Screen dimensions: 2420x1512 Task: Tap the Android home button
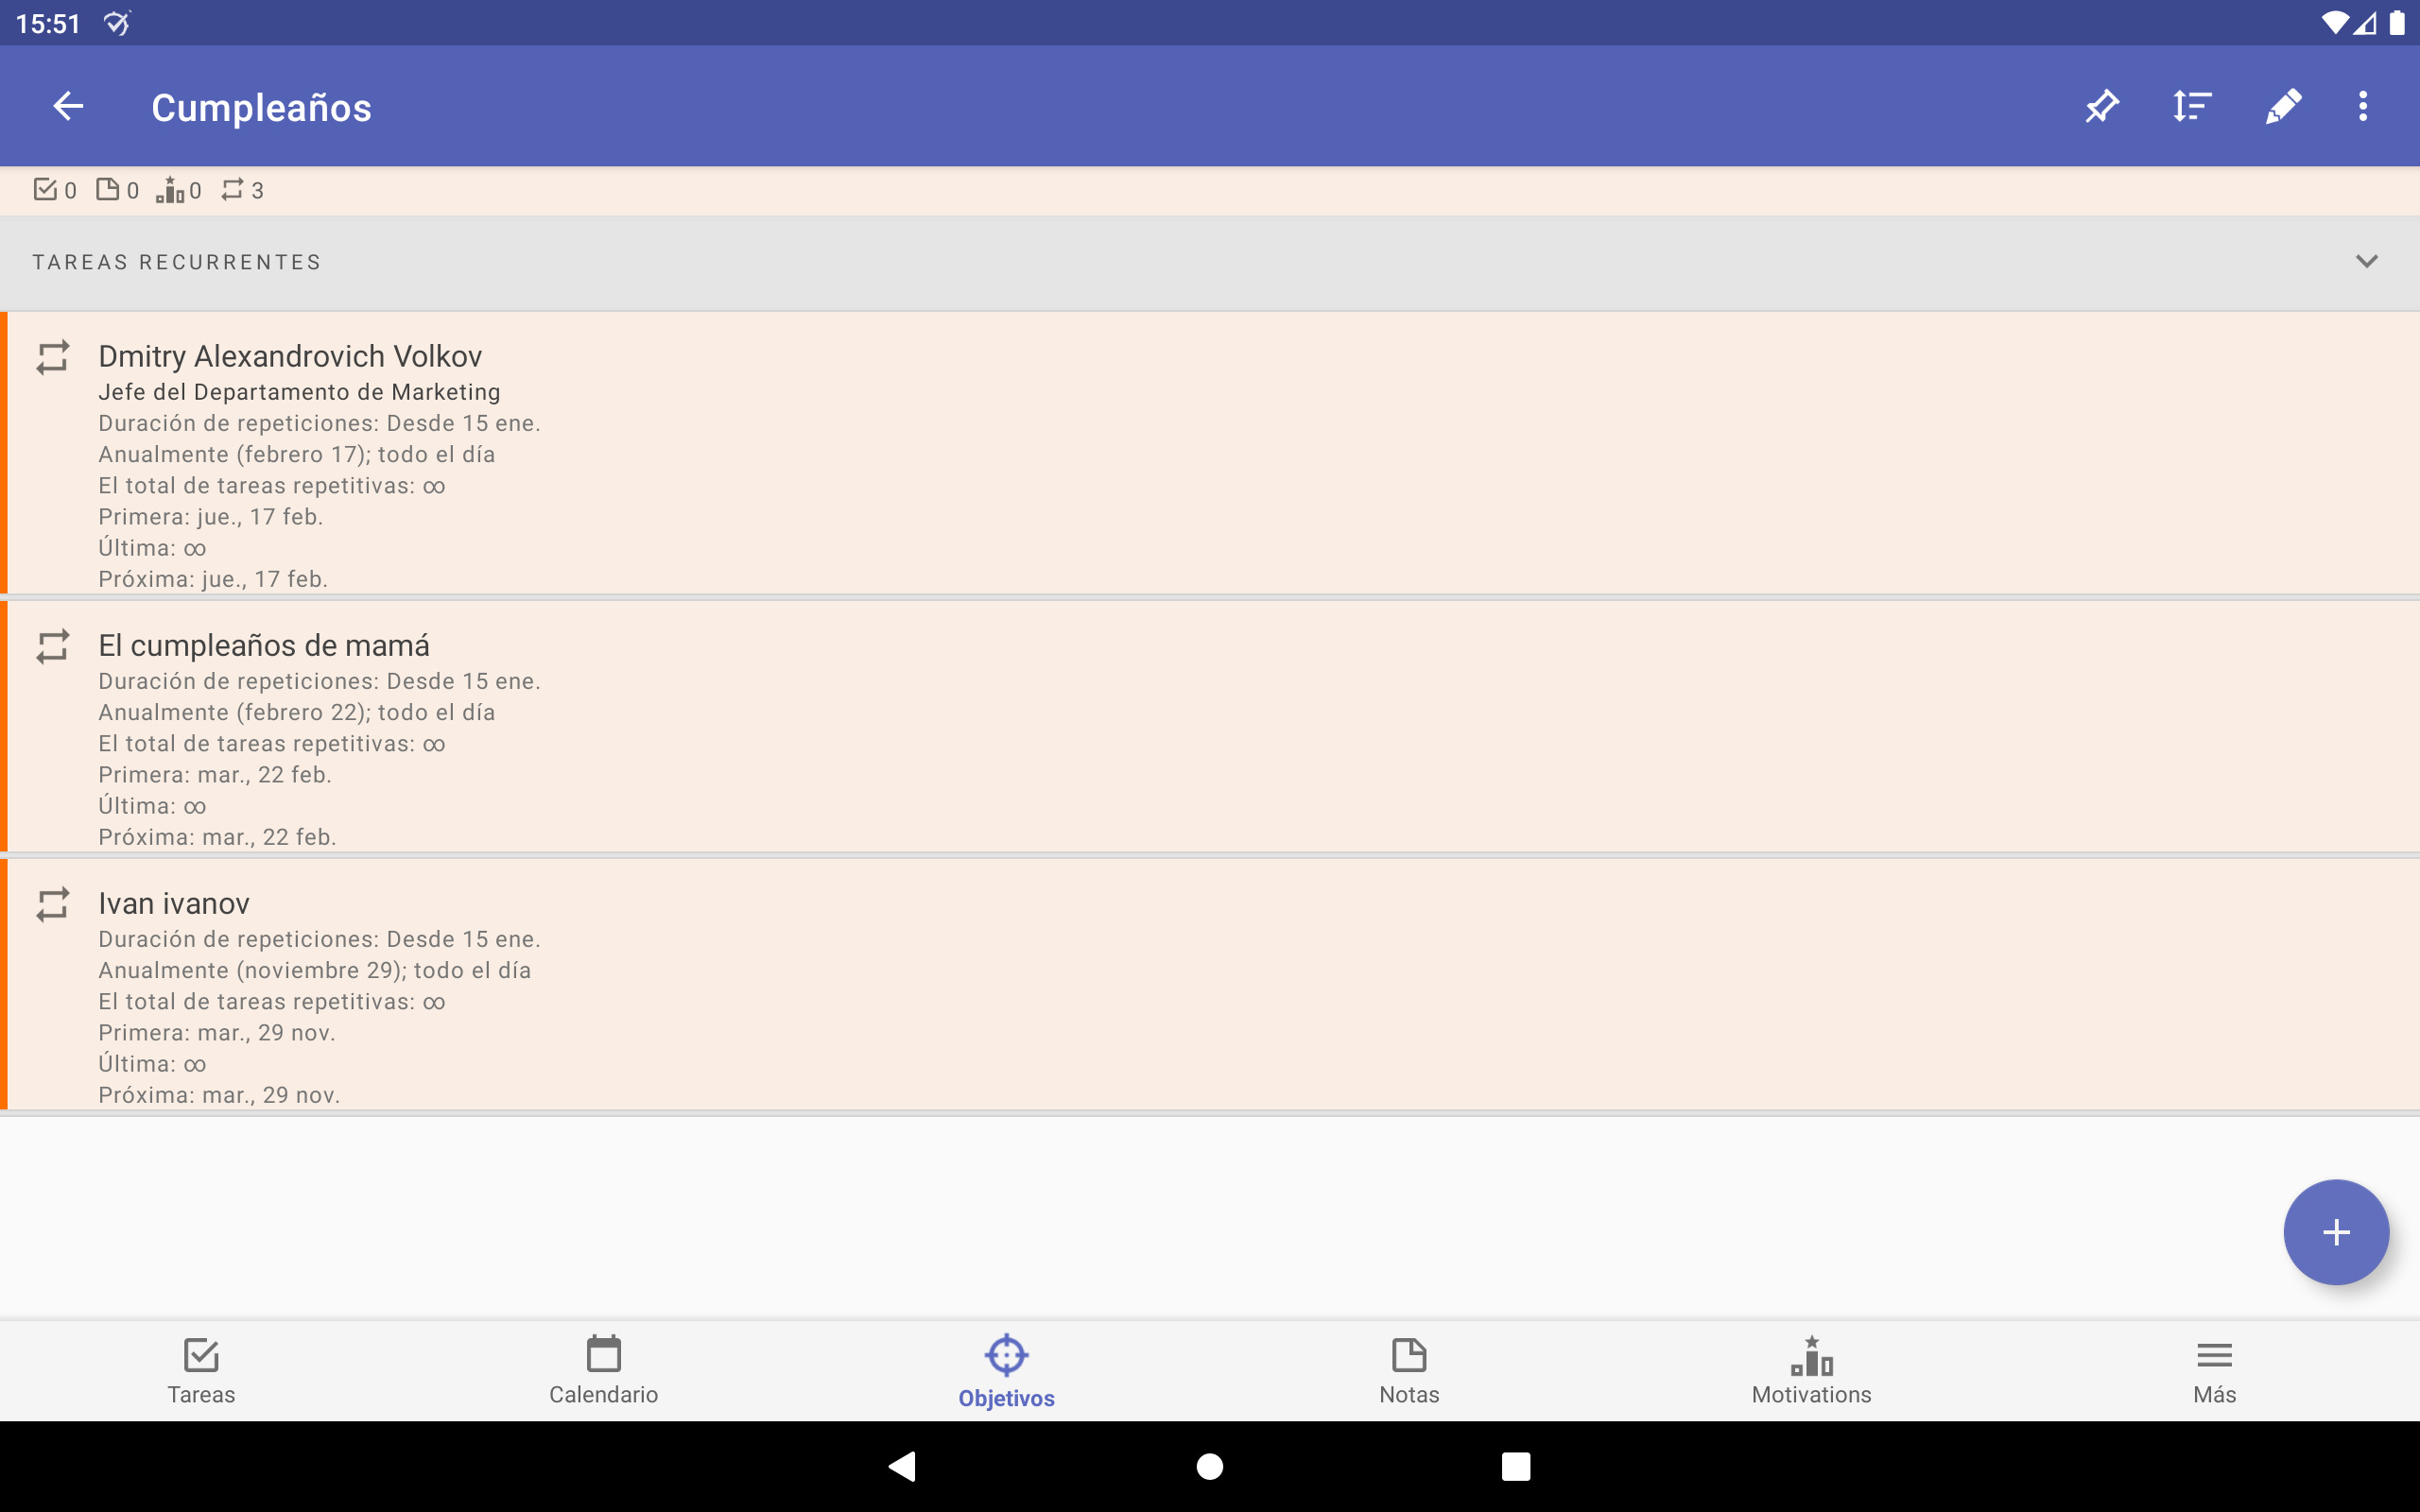1210,1466
